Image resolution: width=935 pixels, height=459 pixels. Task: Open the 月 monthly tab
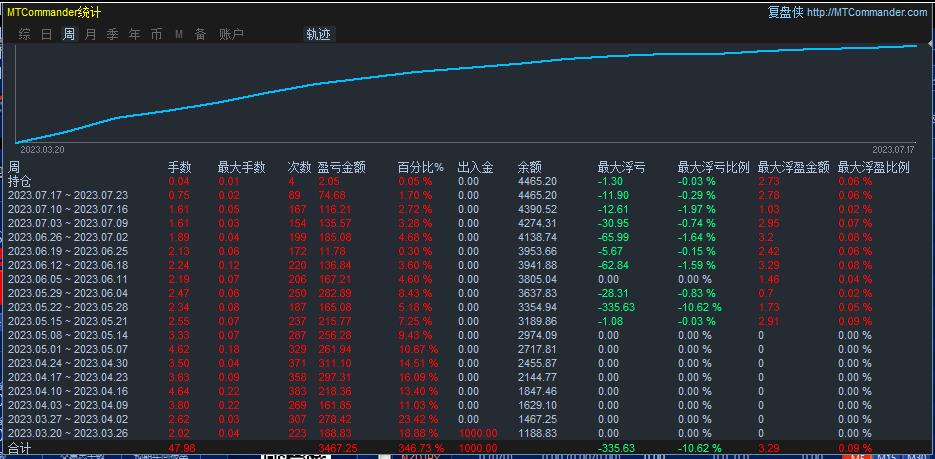(91, 35)
